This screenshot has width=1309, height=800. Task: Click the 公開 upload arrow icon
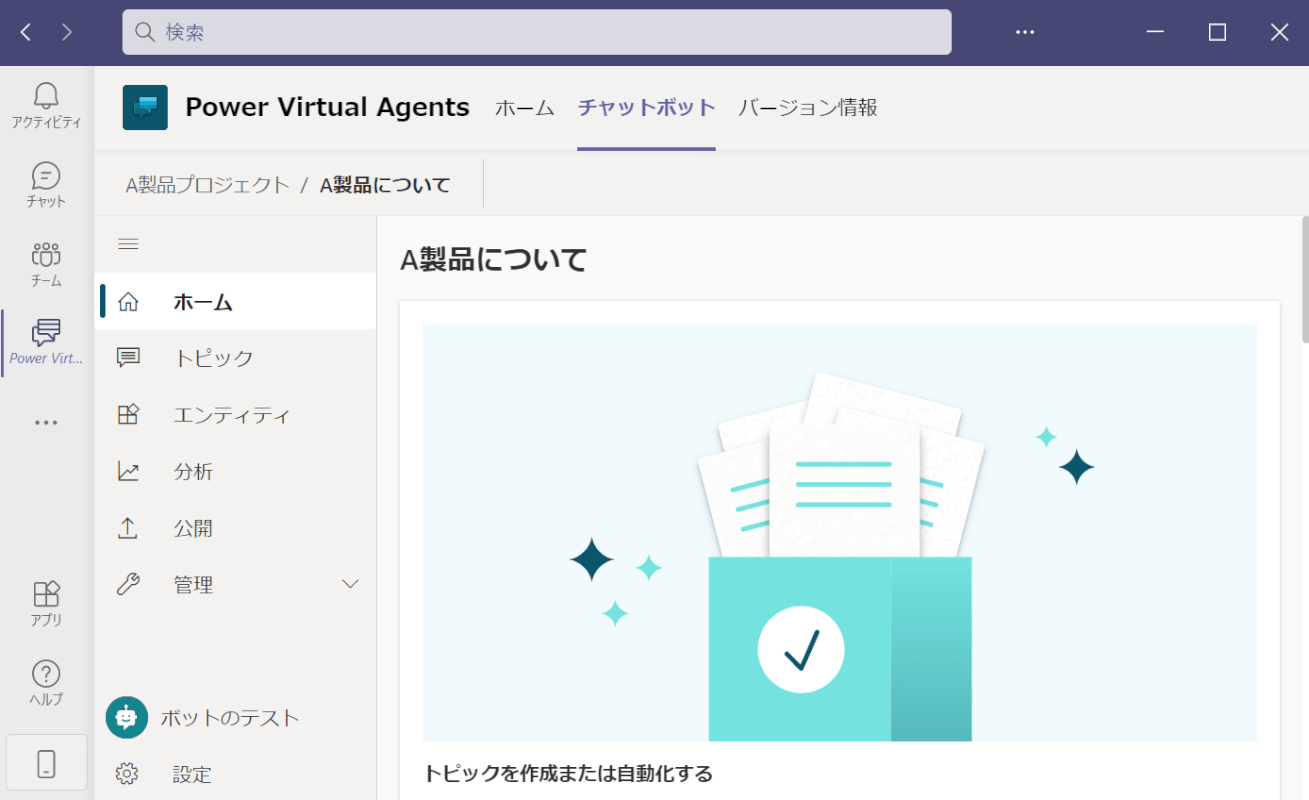pos(128,528)
